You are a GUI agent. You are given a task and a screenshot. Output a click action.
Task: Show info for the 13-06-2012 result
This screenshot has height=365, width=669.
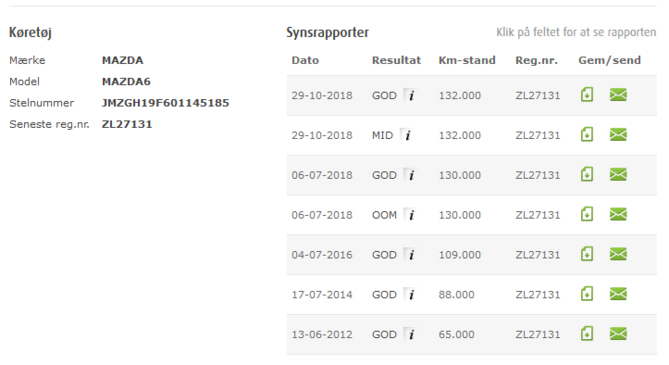(x=411, y=335)
